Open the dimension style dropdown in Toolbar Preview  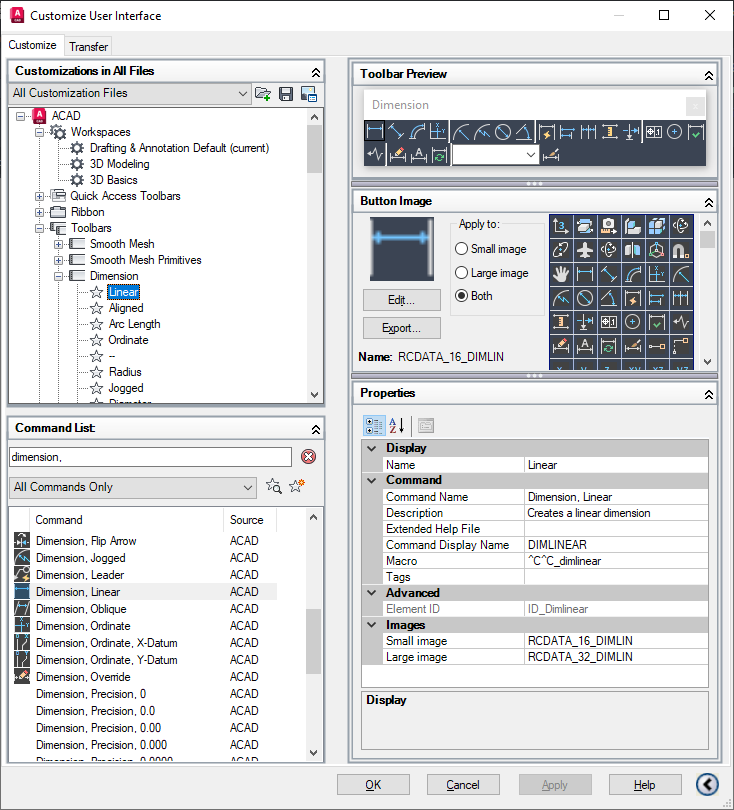(x=495, y=155)
